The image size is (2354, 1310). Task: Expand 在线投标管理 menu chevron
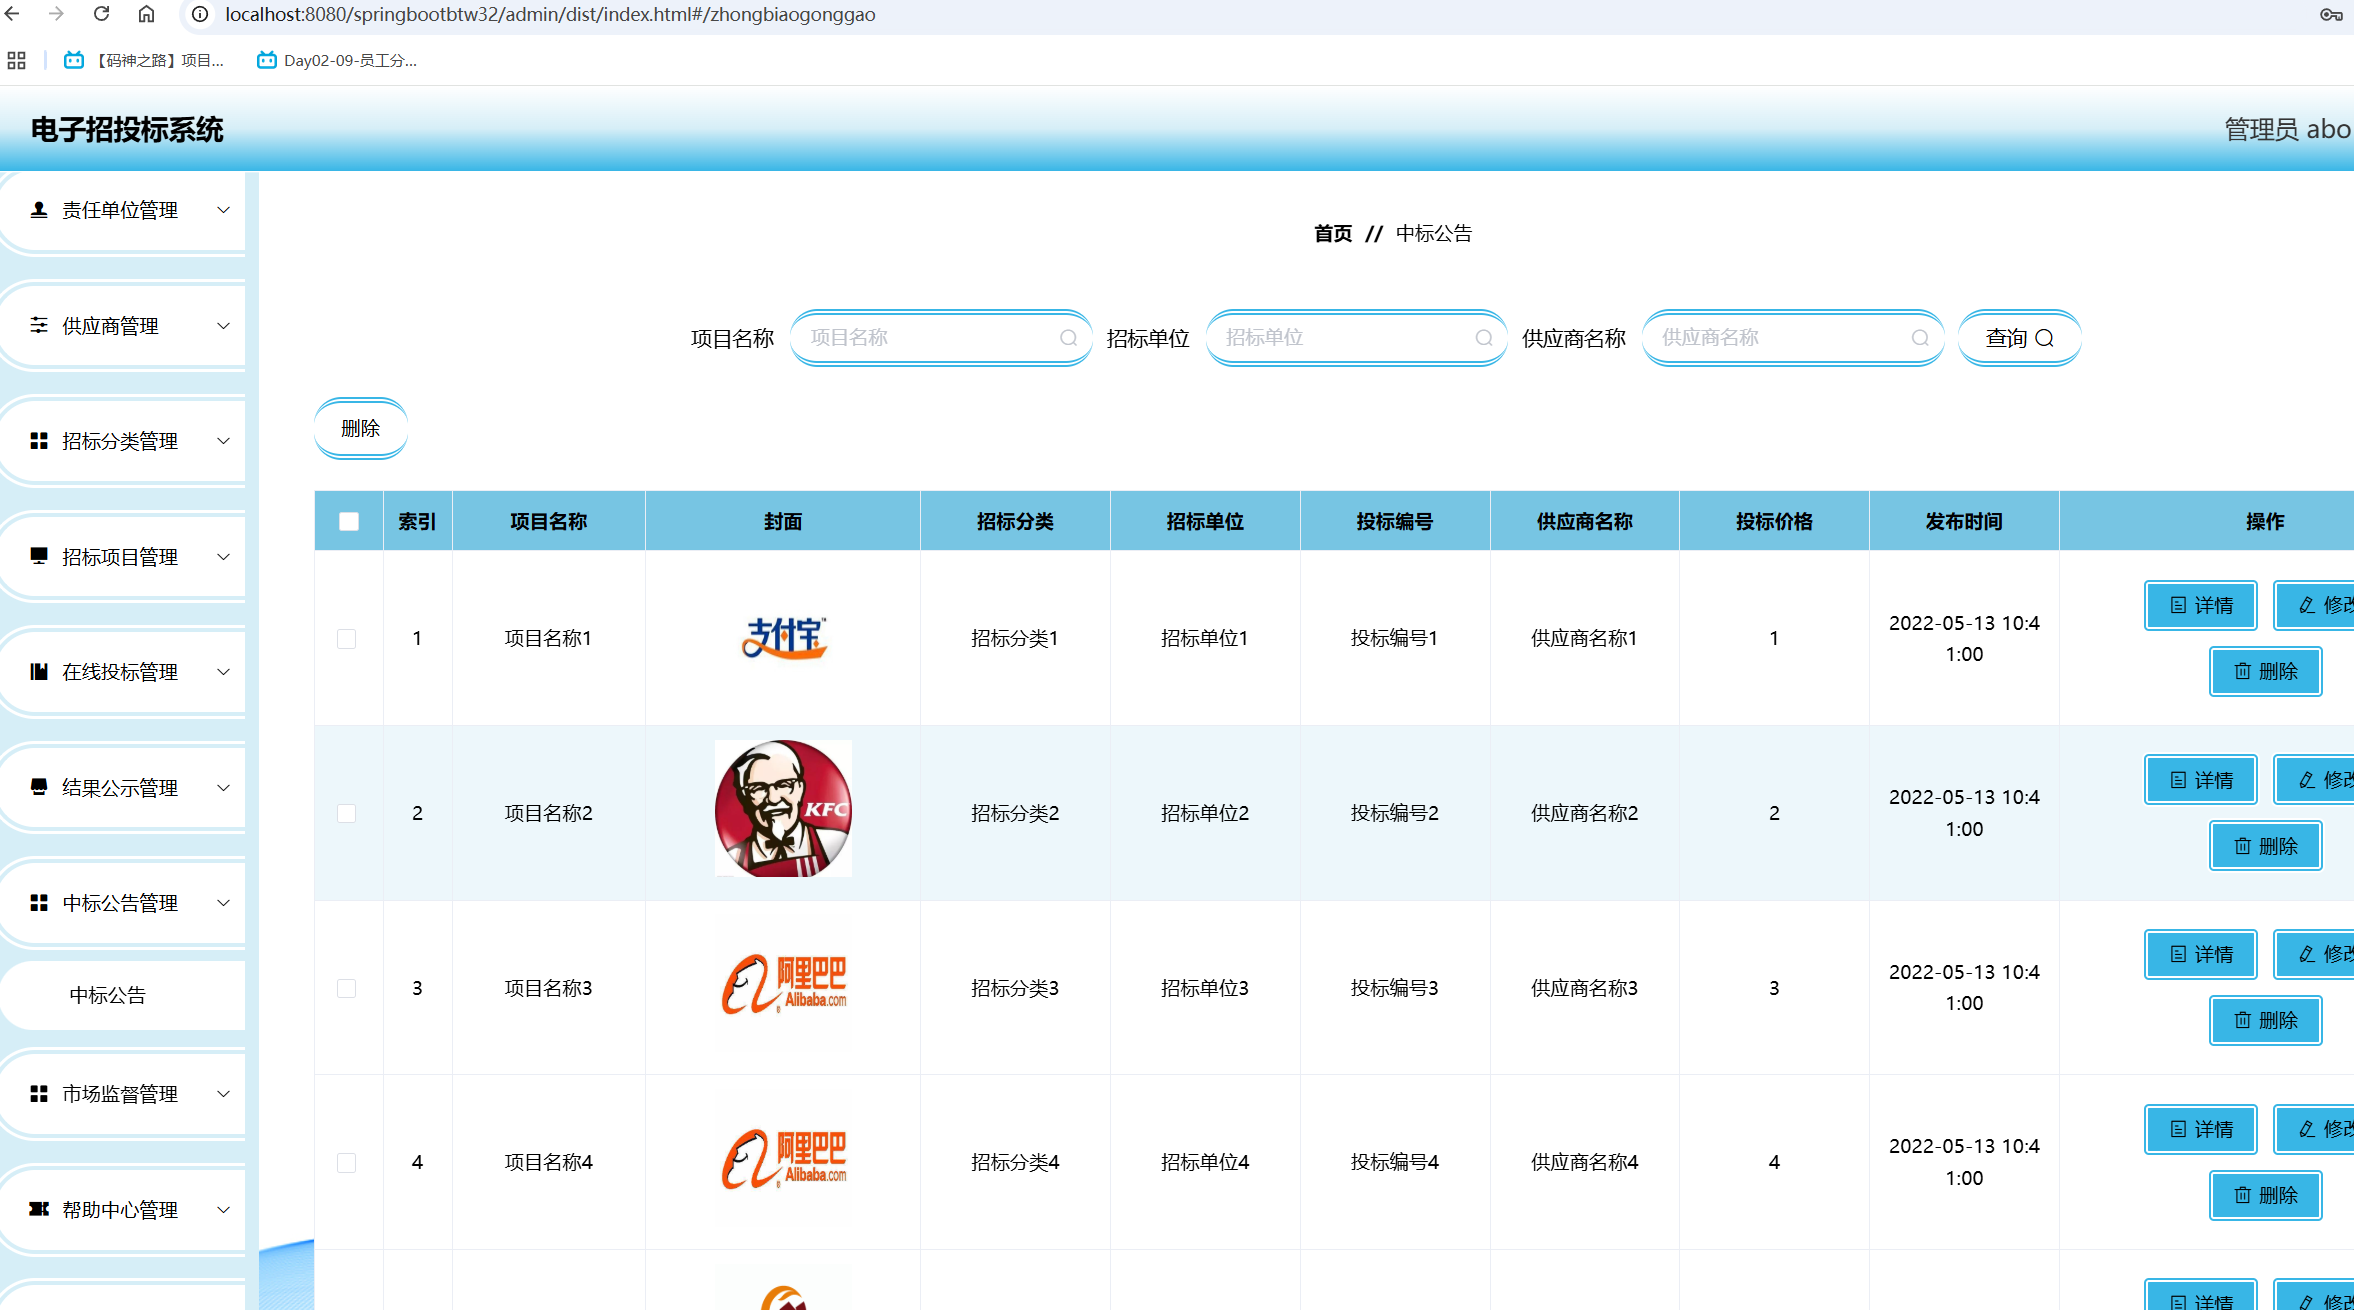[224, 672]
